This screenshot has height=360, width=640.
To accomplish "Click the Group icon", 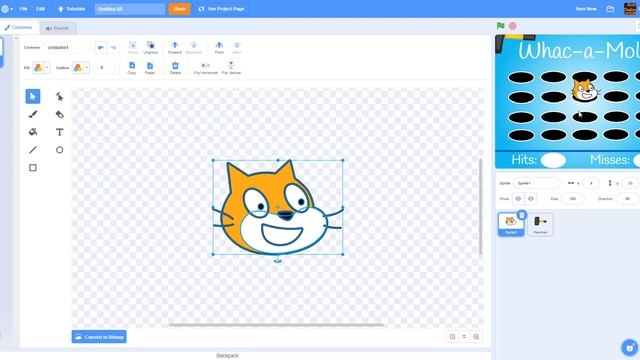I will (x=133, y=47).
